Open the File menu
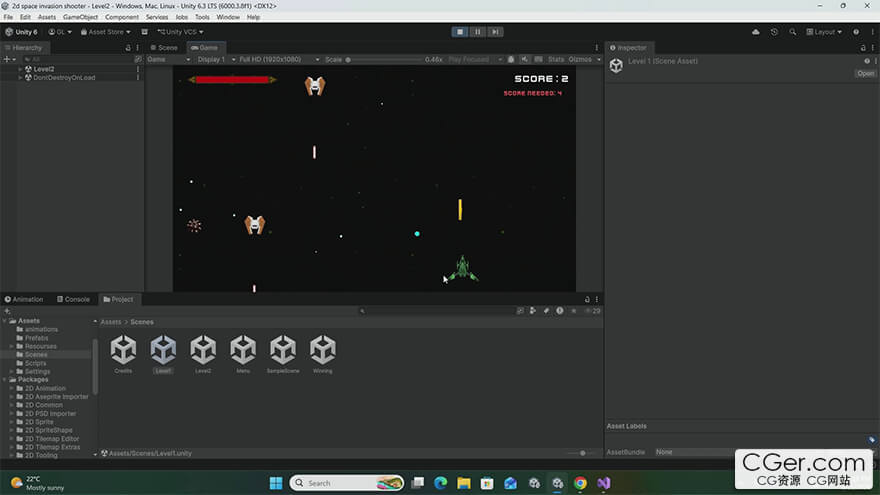This screenshot has height=495, width=880. click(x=8, y=17)
